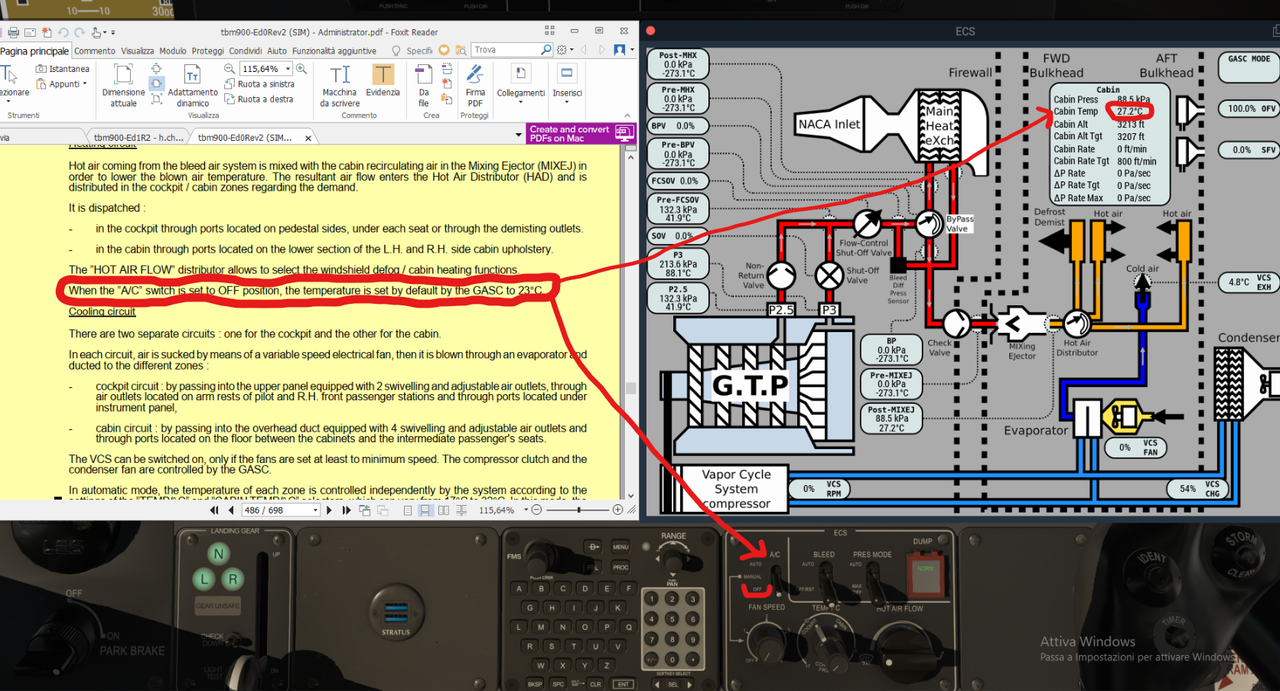
Task: Click the PDF vertical scrollbar thumb
Action: coord(631,388)
